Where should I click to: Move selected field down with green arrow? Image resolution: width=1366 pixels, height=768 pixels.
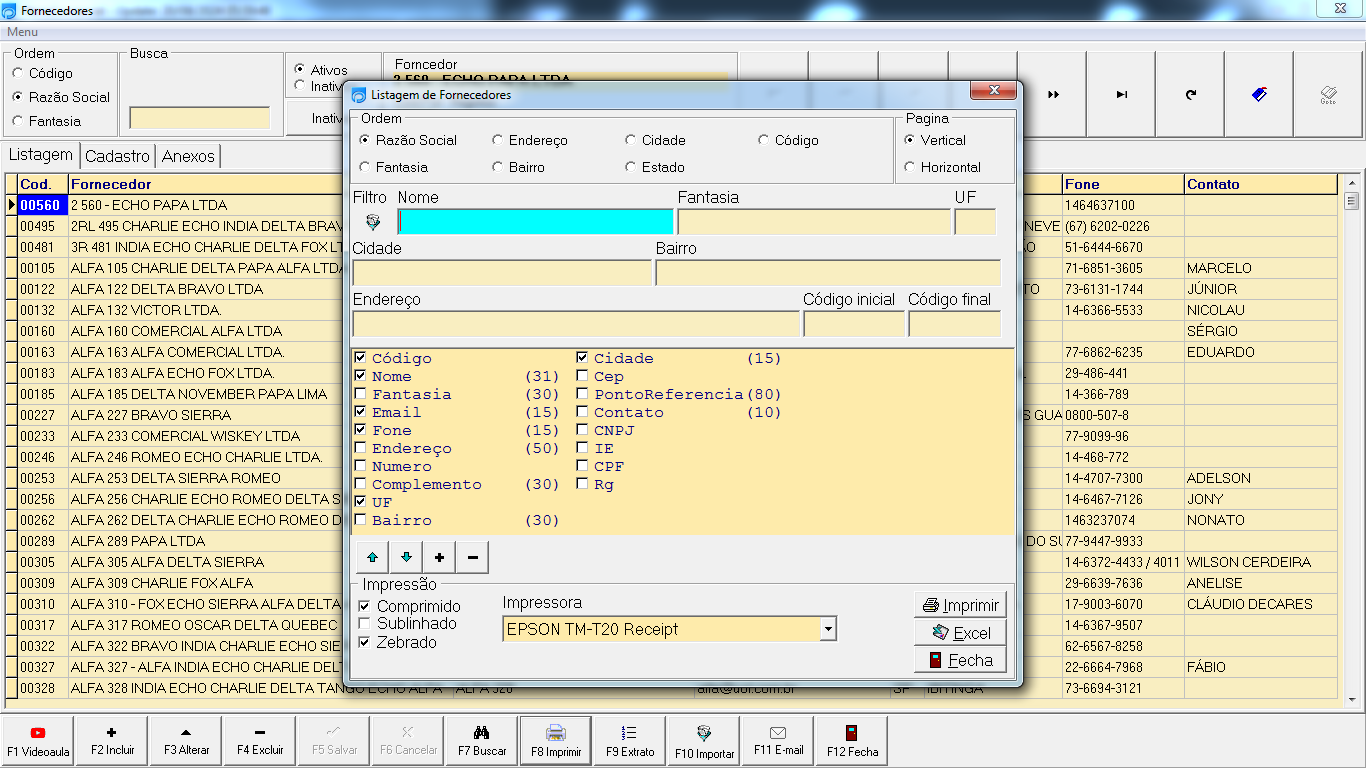click(x=406, y=557)
